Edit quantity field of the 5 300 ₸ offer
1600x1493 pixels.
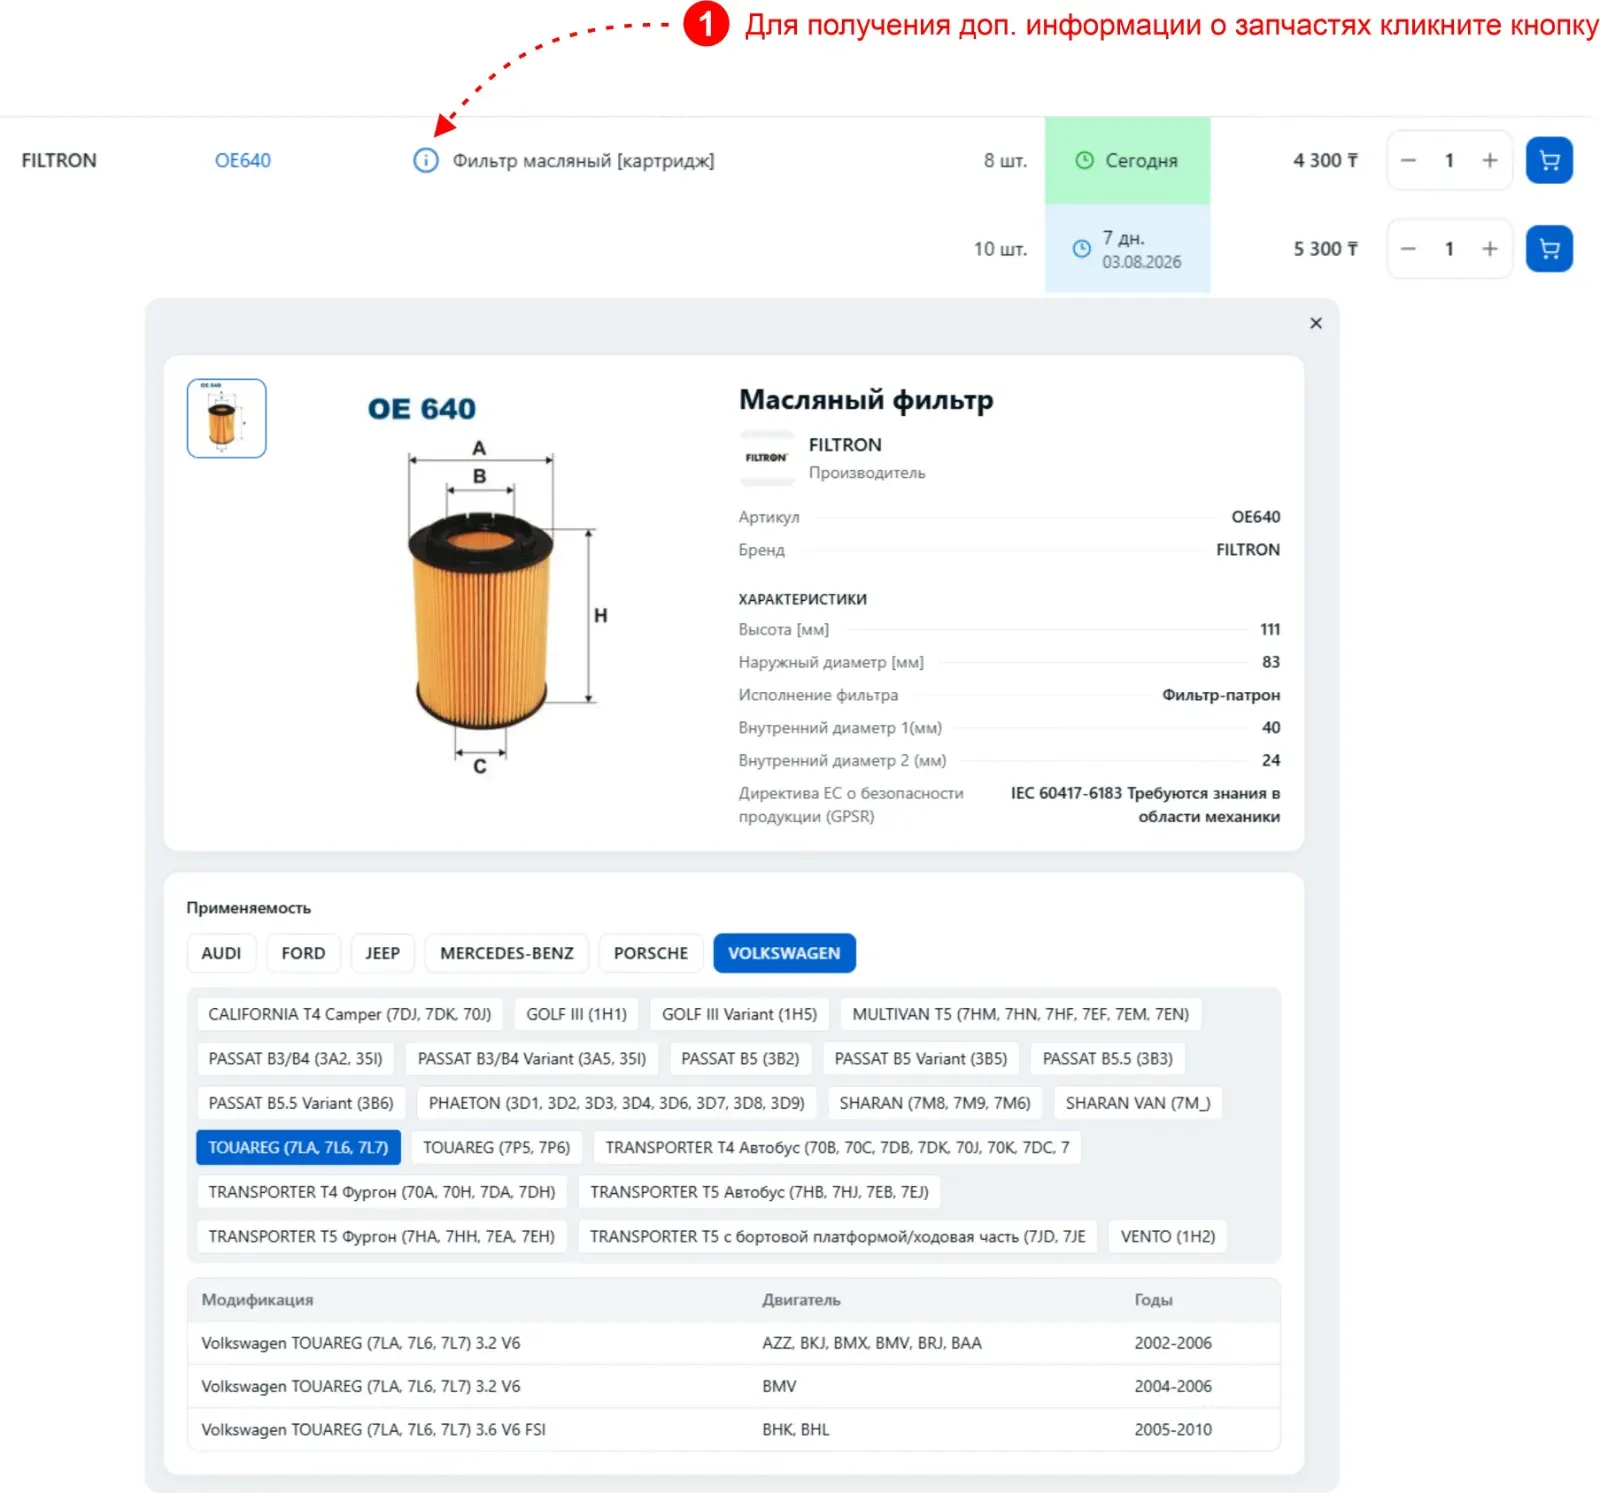pos(1449,249)
